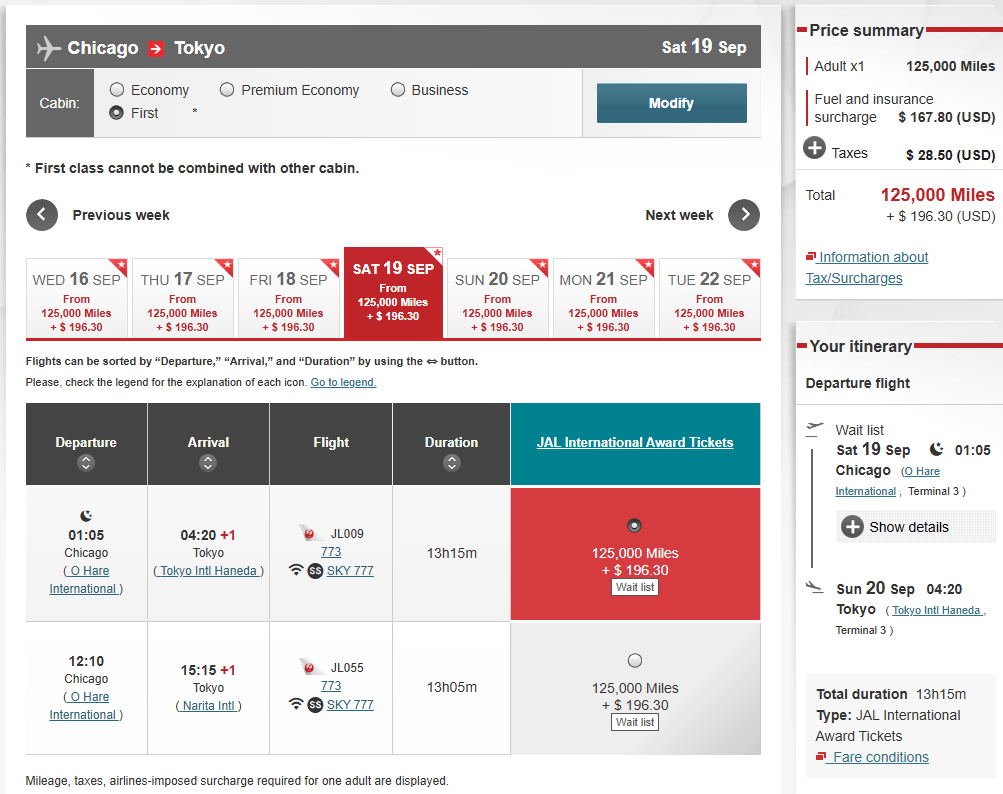Image resolution: width=1003 pixels, height=794 pixels.
Task: Click the 13h05m duration cell
Action: 452,688
